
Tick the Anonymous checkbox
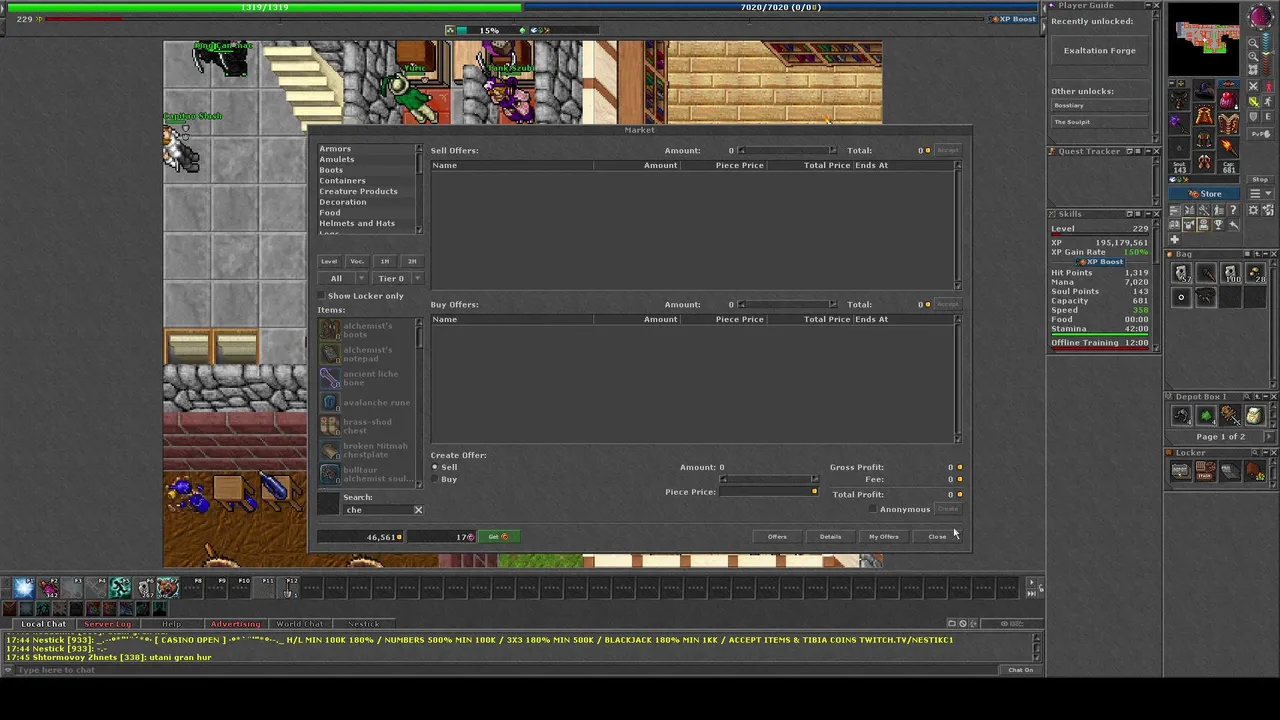click(x=873, y=509)
